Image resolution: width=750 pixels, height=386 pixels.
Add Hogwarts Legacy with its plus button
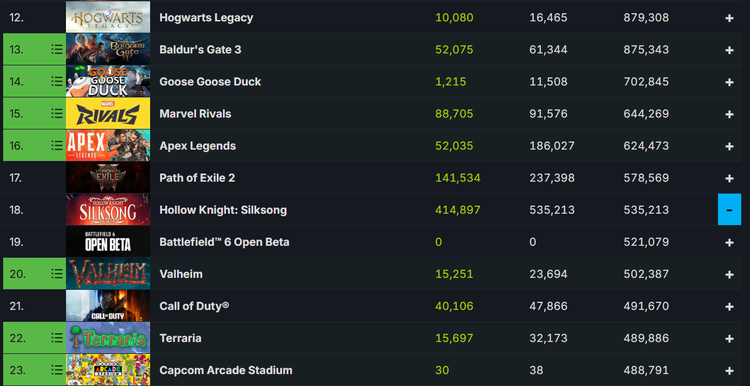click(729, 18)
